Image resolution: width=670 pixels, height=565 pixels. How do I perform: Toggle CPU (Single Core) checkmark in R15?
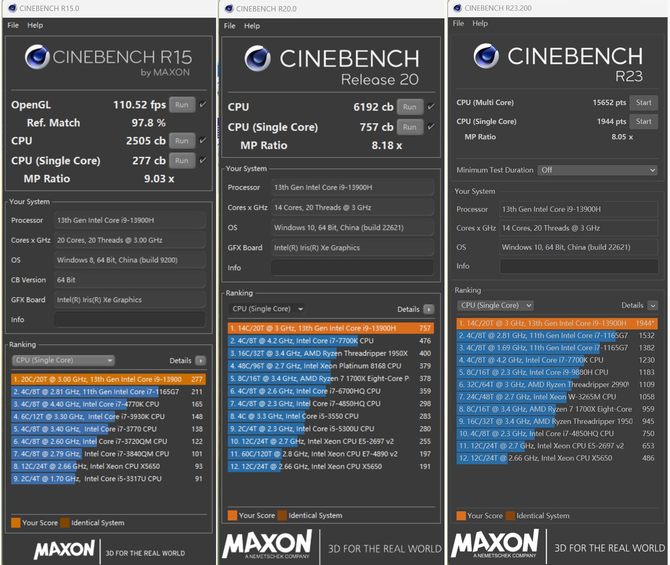point(203,160)
